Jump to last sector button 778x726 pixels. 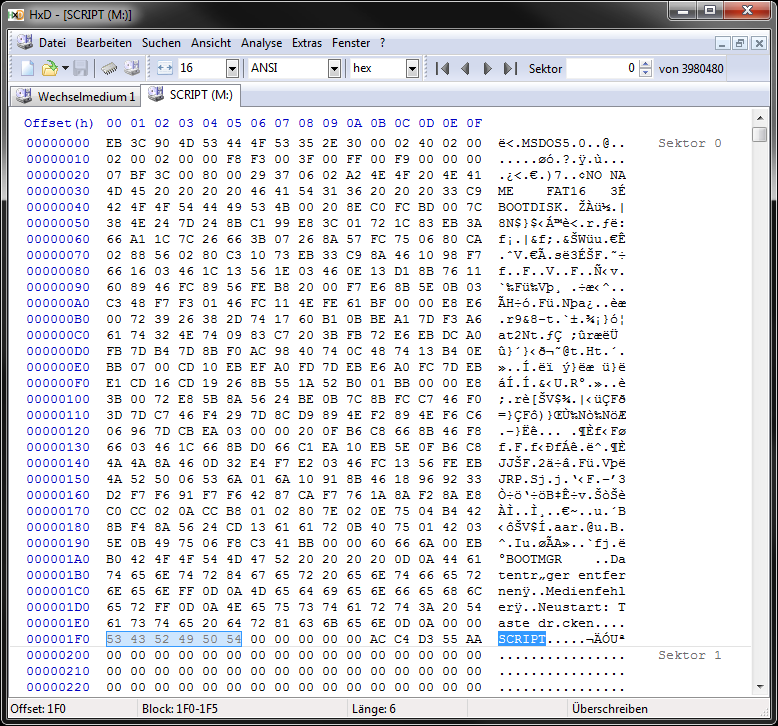pyautogui.click(x=510, y=68)
